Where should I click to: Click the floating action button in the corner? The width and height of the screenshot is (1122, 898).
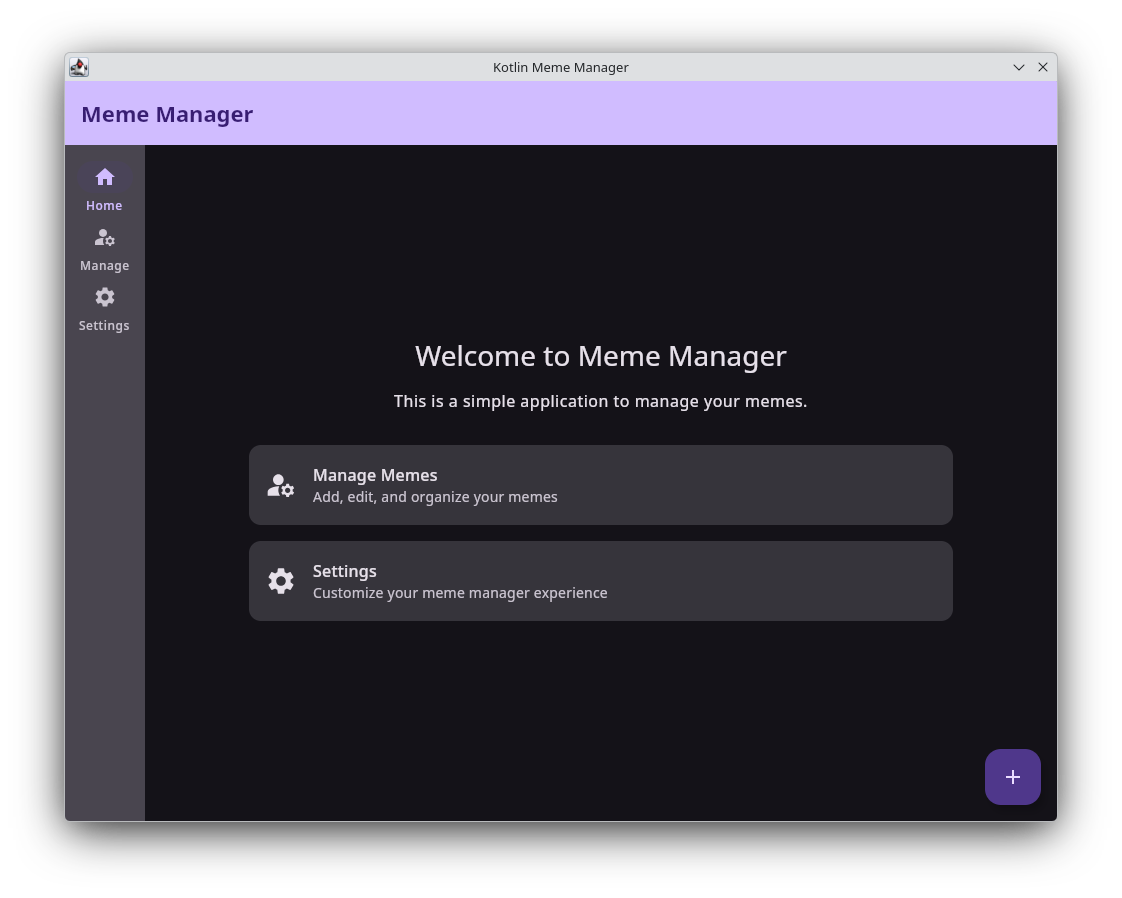[1012, 777]
